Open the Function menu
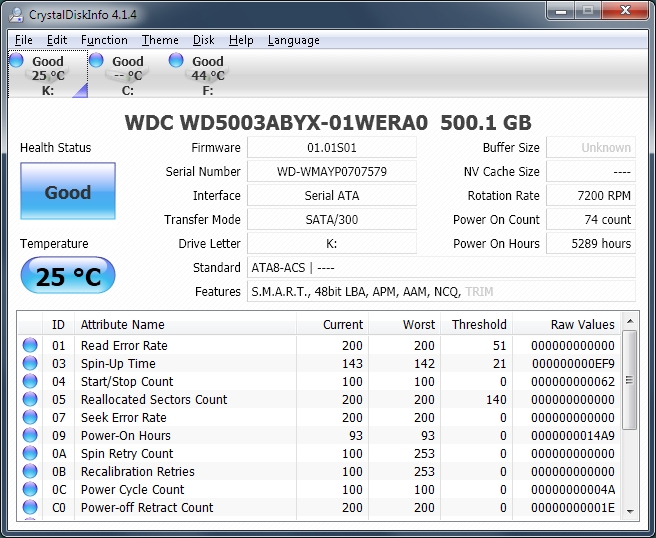656x538 pixels. click(104, 40)
